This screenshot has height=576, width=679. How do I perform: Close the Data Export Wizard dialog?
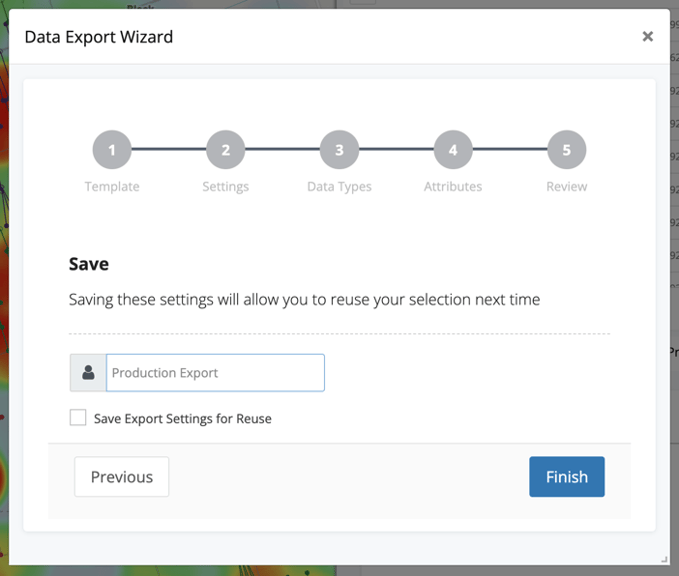647,36
